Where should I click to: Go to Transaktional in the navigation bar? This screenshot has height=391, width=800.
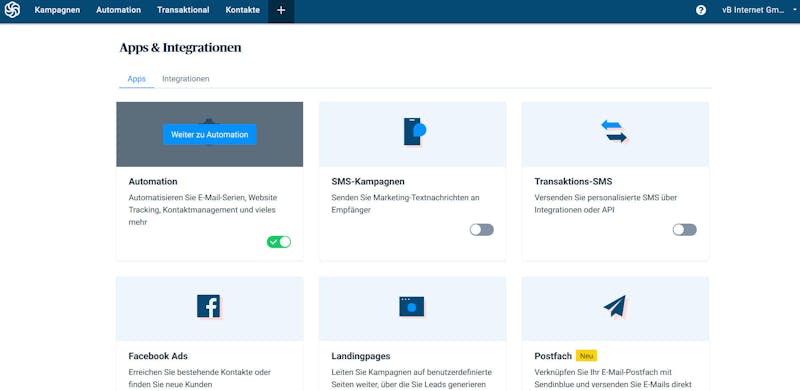click(183, 10)
